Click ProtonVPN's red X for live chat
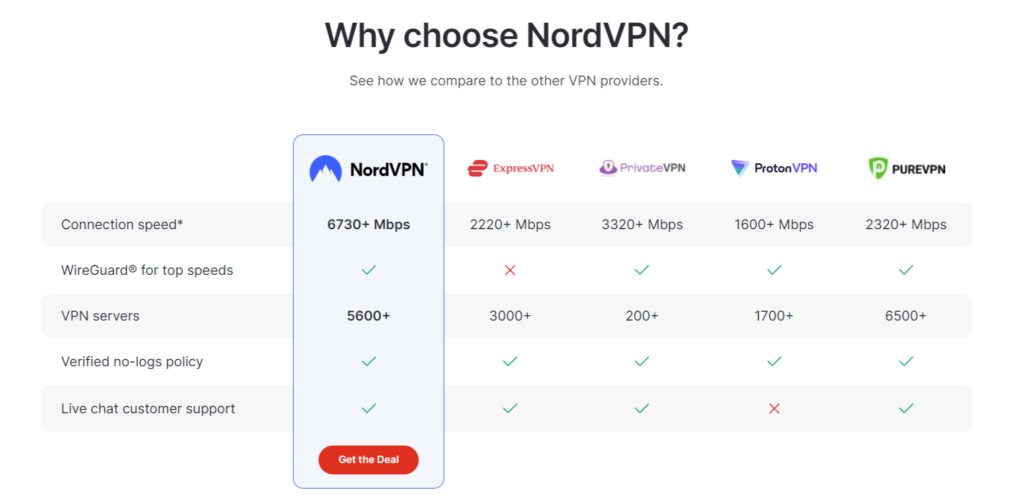The image size is (1024, 504). (775, 409)
